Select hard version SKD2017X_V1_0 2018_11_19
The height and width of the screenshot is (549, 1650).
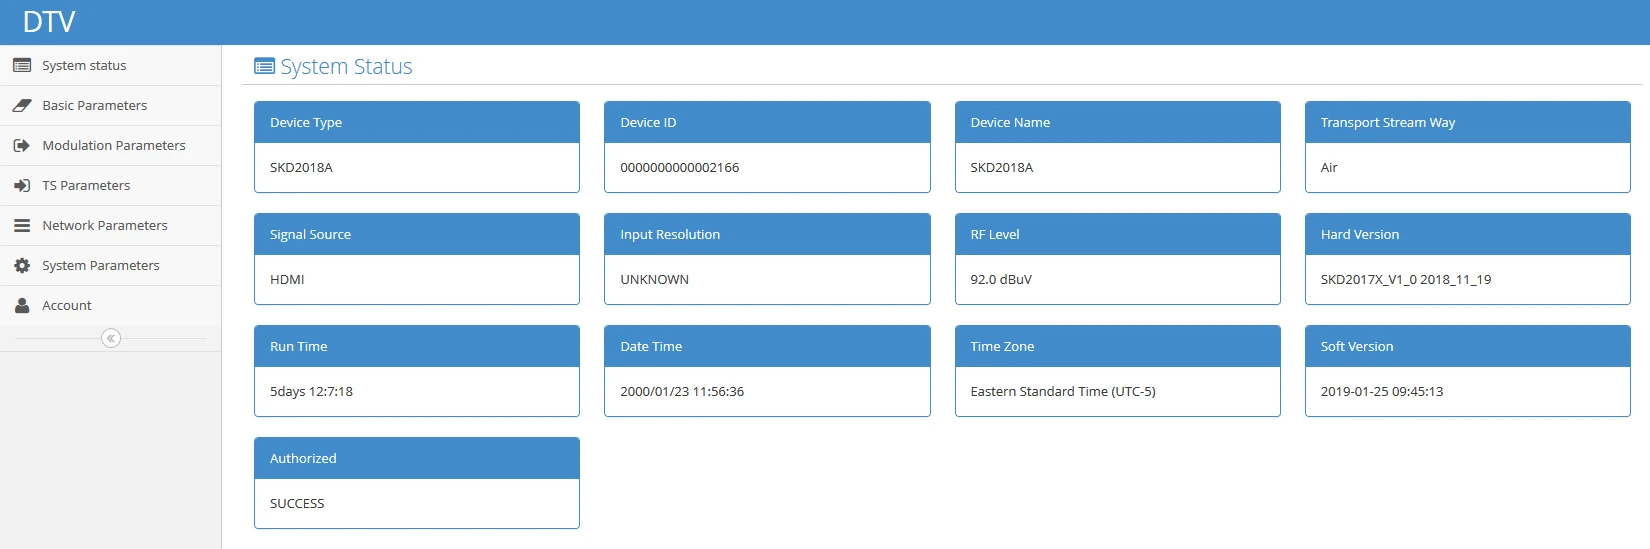pyautogui.click(x=1406, y=280)
